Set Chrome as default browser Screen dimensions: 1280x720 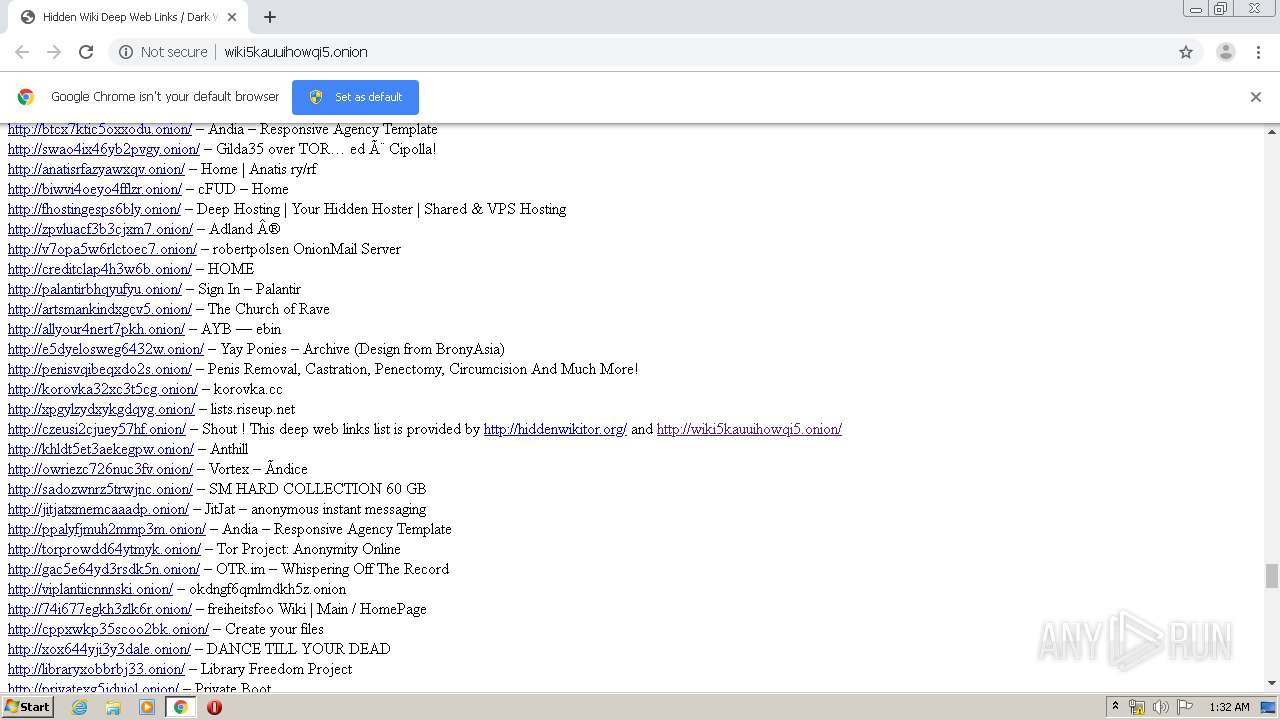coord(355,97)
